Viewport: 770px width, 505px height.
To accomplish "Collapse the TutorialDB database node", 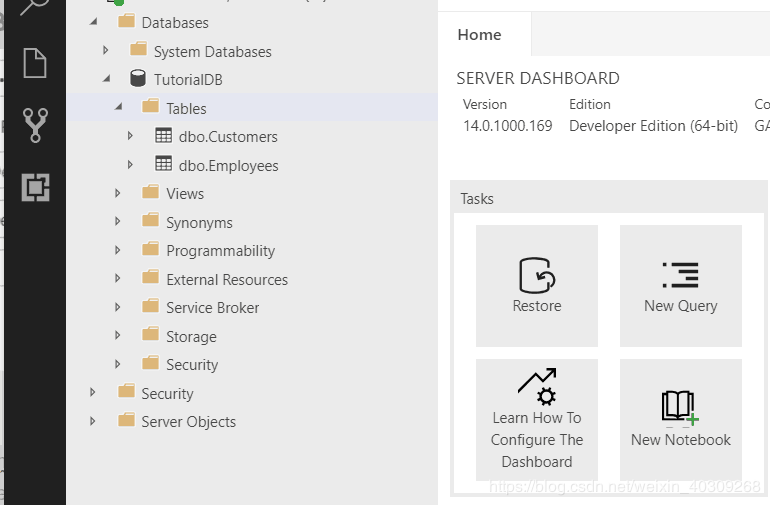I will [x=107, y=79].
